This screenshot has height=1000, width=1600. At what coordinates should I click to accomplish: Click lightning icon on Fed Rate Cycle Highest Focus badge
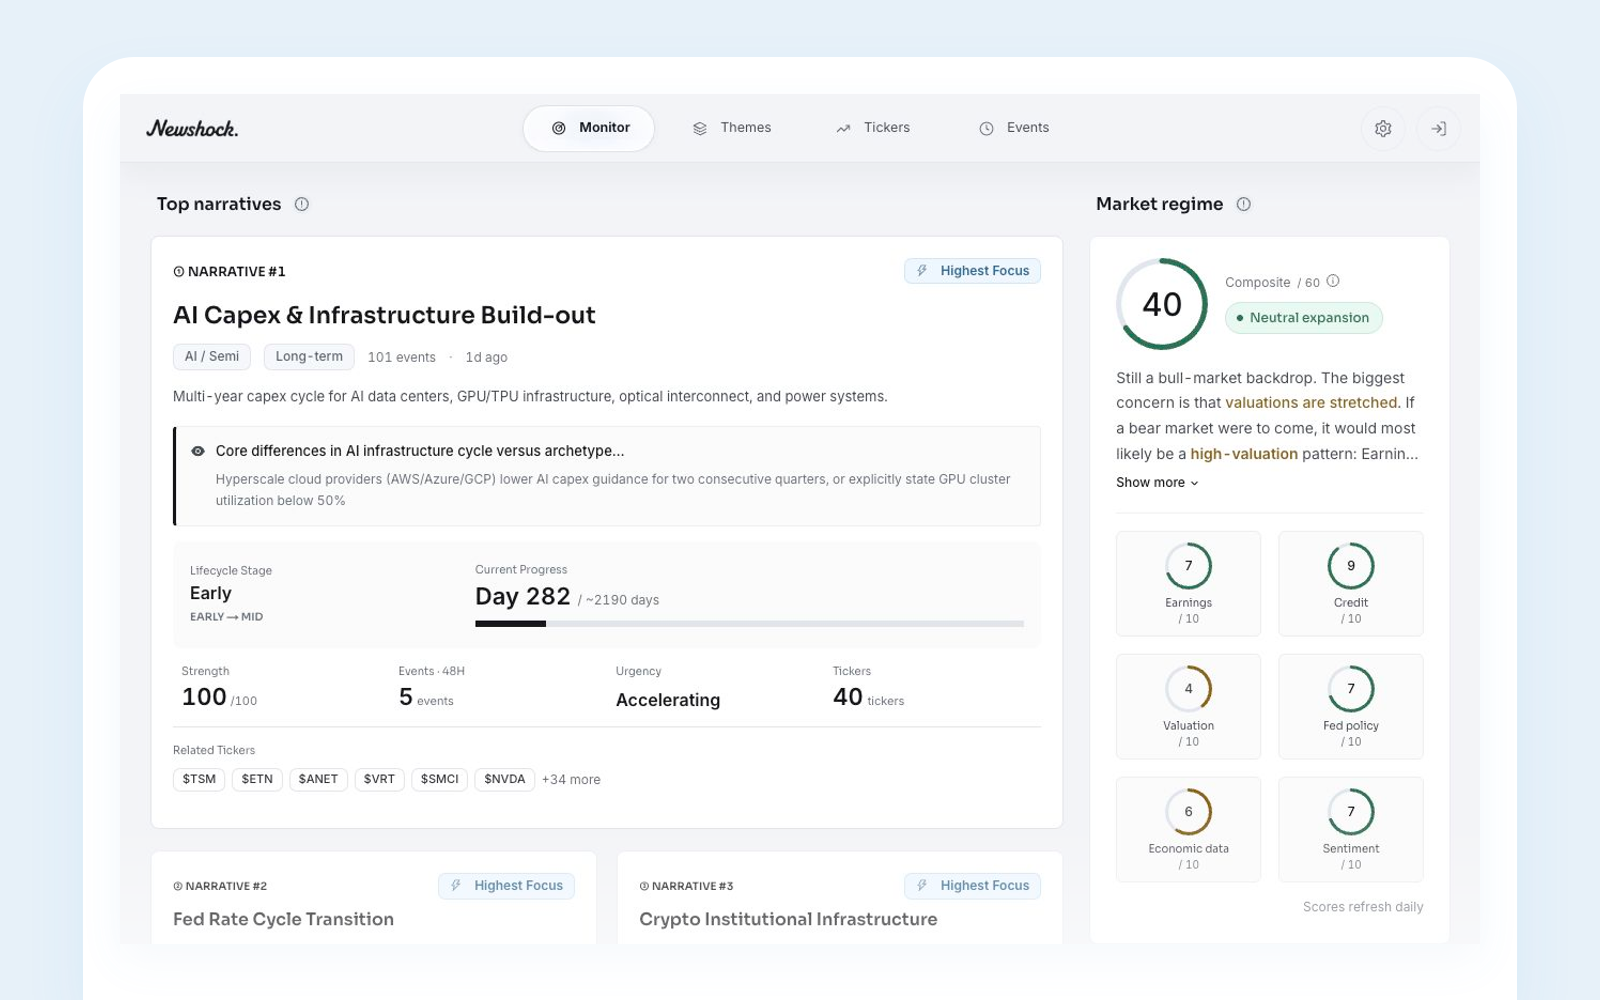tap(456, 886)
